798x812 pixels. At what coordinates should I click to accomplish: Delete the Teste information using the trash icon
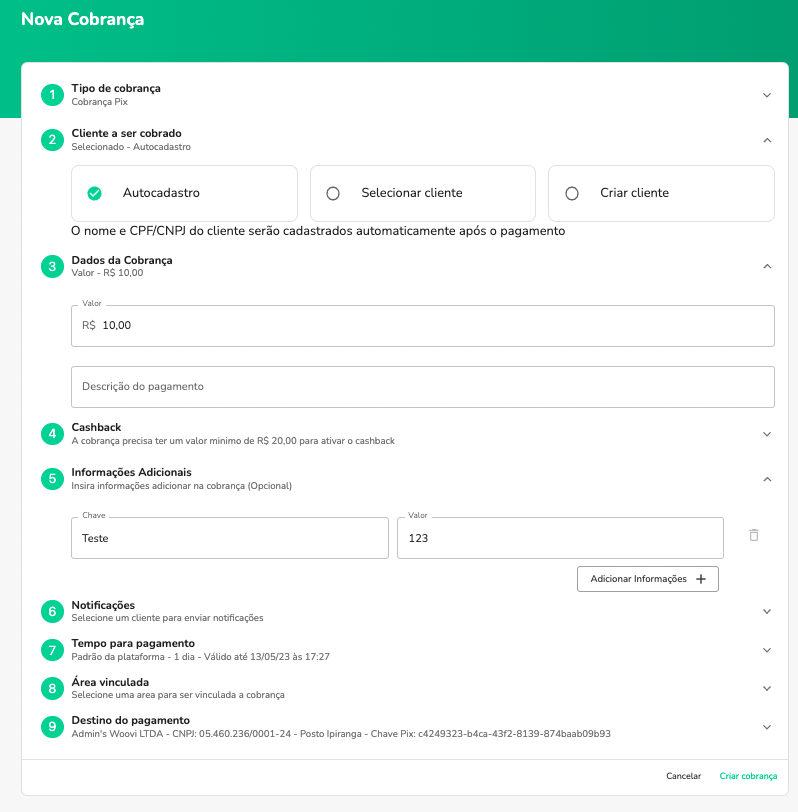tap(756, 537)
